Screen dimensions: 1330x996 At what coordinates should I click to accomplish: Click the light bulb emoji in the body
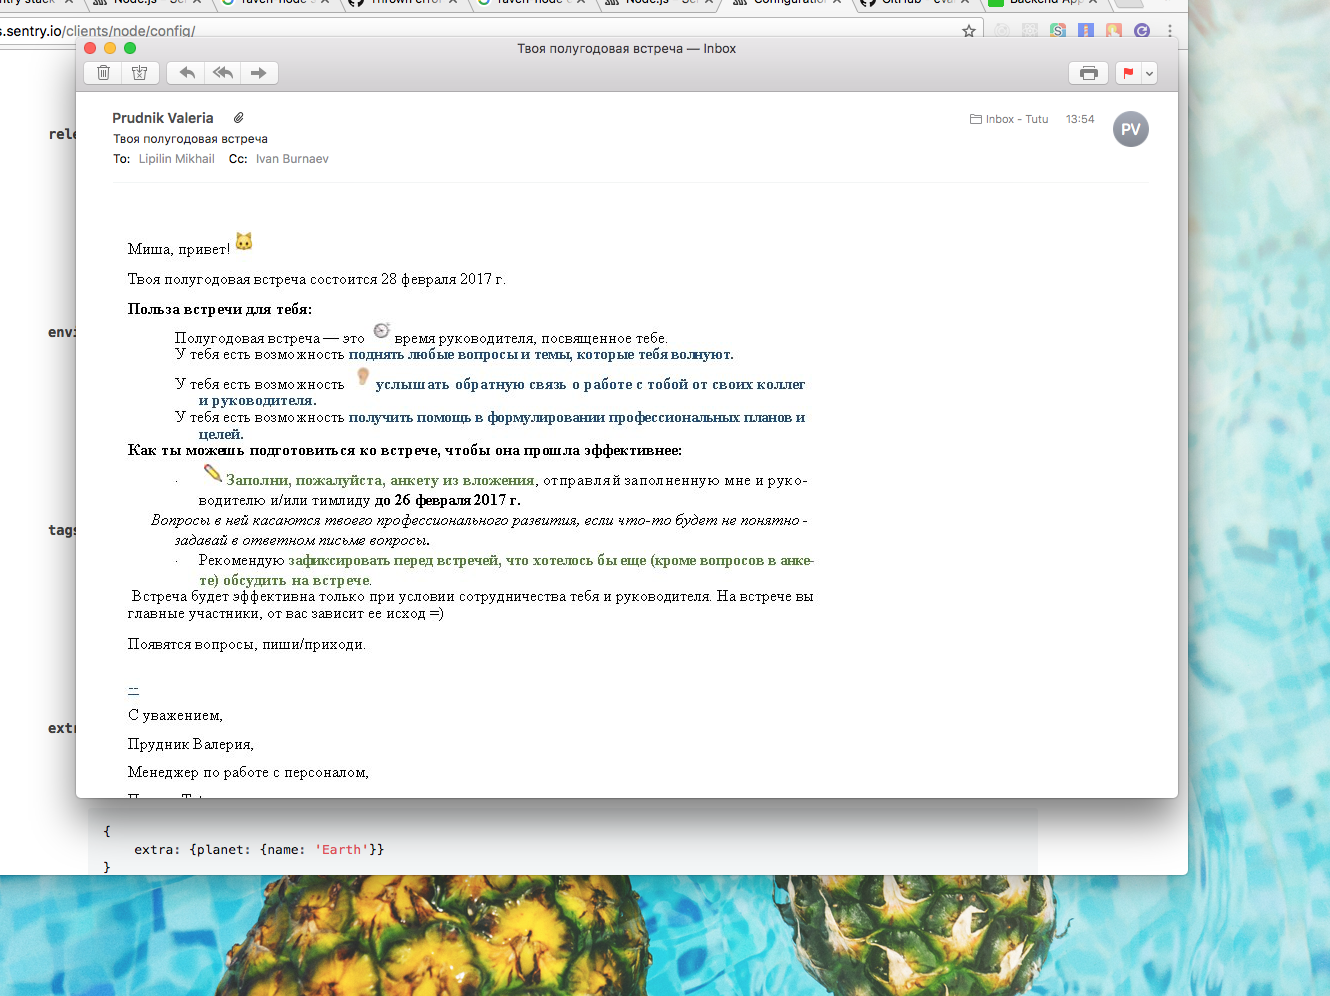363,376
